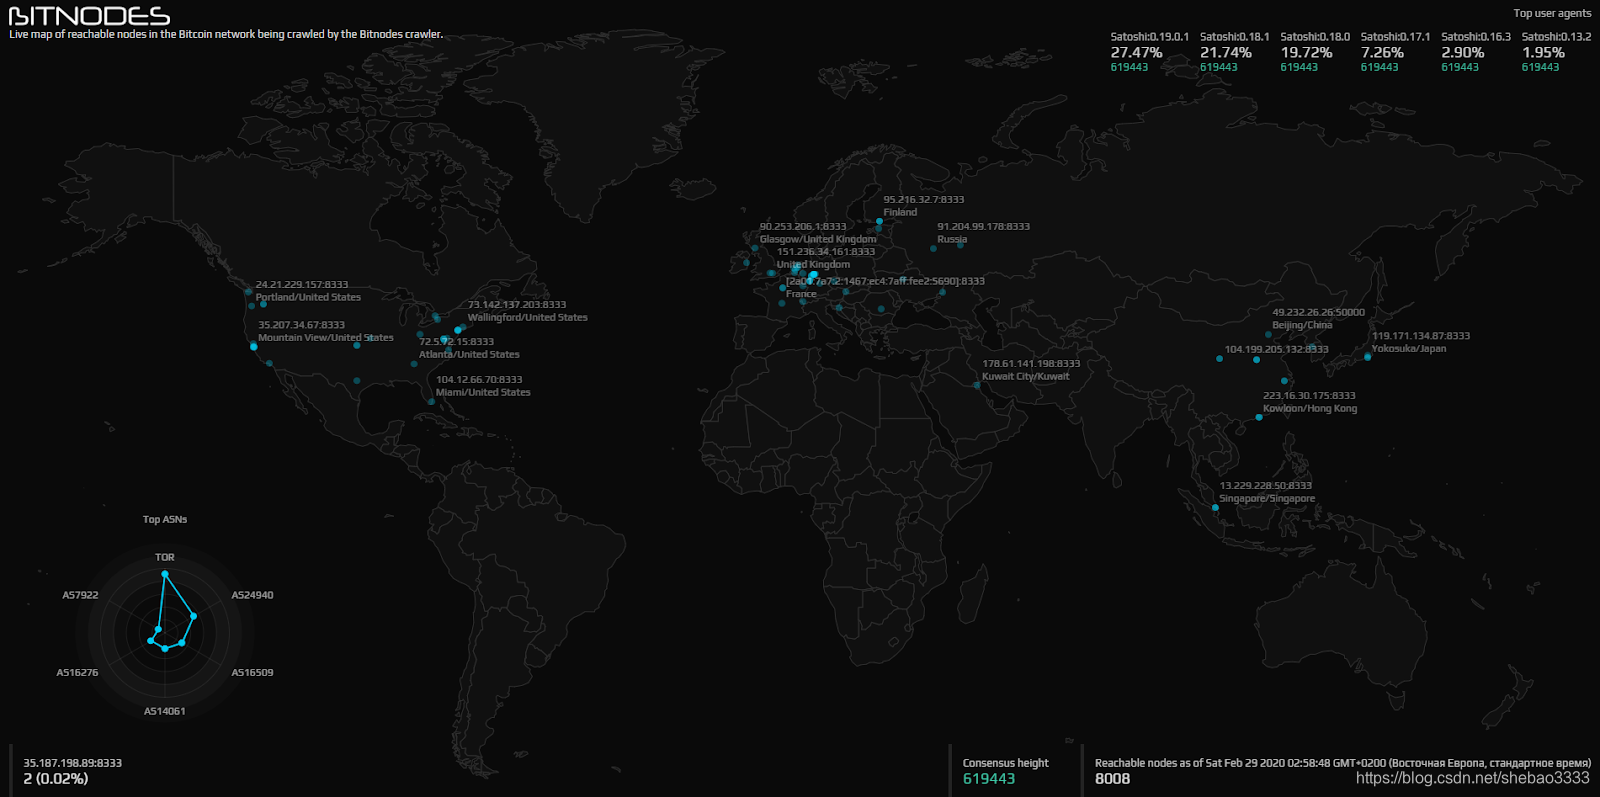The height and width of the screenshot is (797, 1600).
Task: Click the Finland node label
Action: pyautogui.click(x=900, y=212)
